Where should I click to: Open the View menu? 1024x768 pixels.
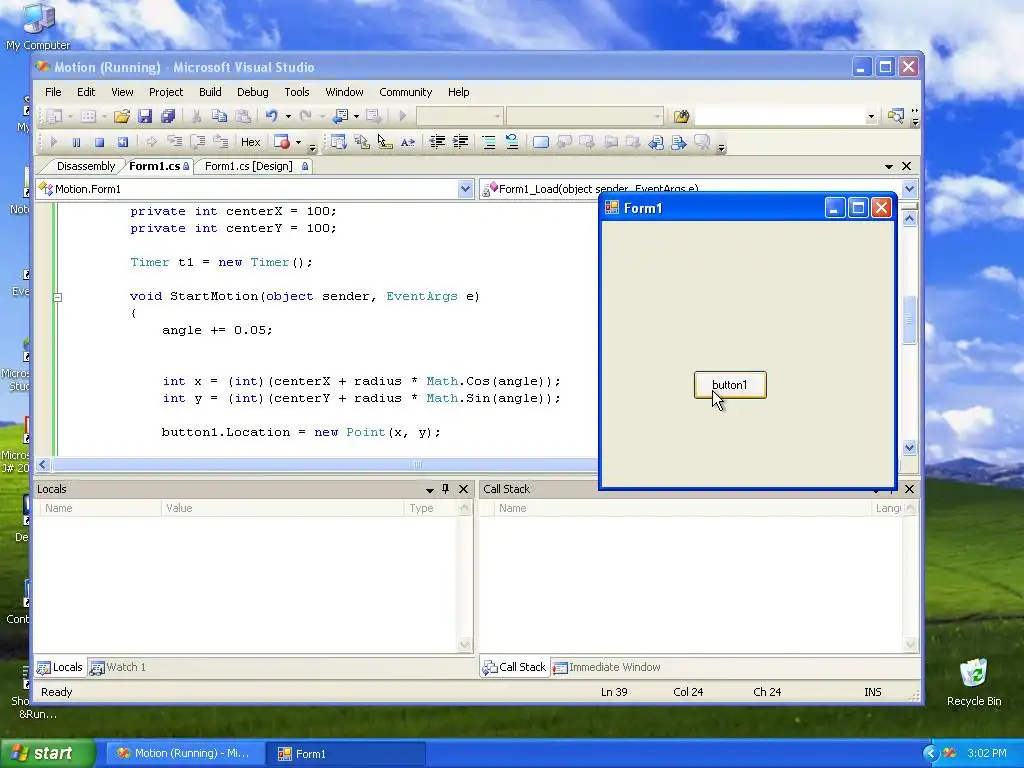pyautogui.click(x=122, y=92)
